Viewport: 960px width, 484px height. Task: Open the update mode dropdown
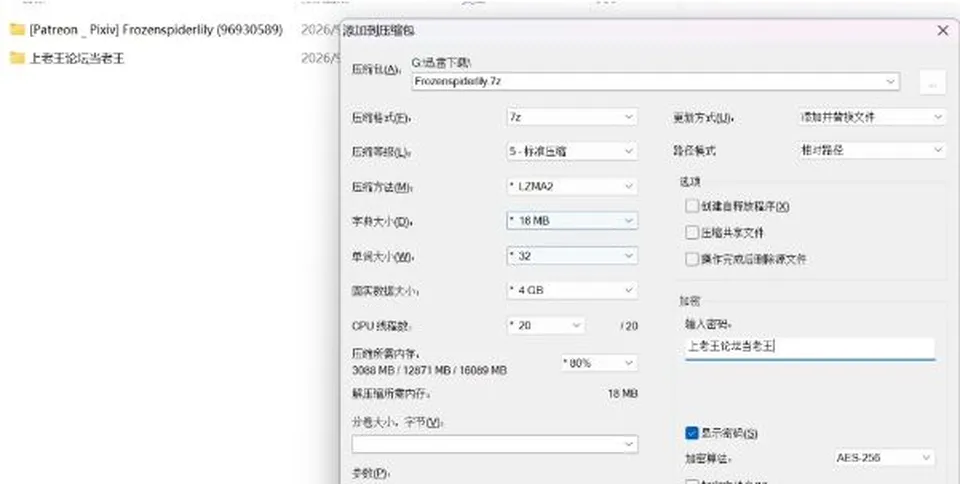(x=872, y=117)
